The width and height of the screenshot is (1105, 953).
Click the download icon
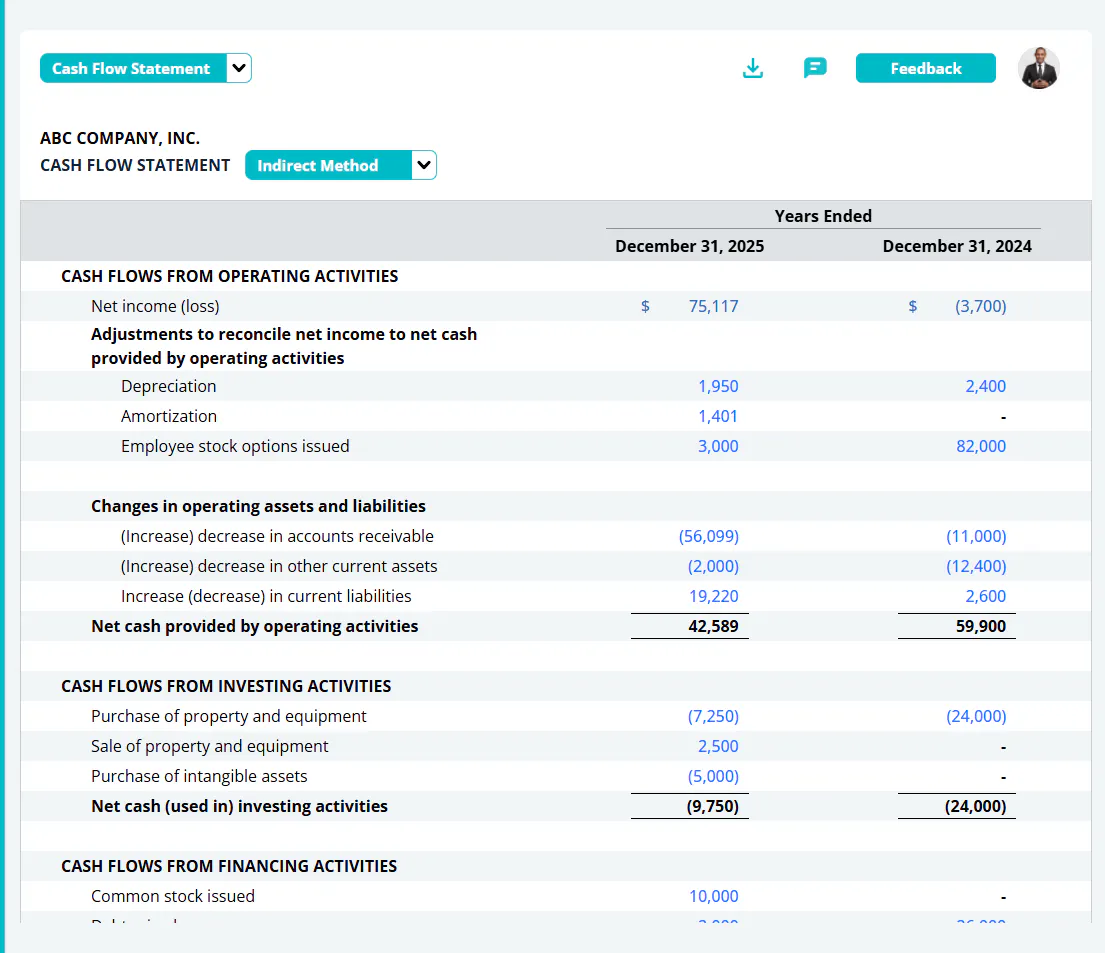(x=753, y=68)
